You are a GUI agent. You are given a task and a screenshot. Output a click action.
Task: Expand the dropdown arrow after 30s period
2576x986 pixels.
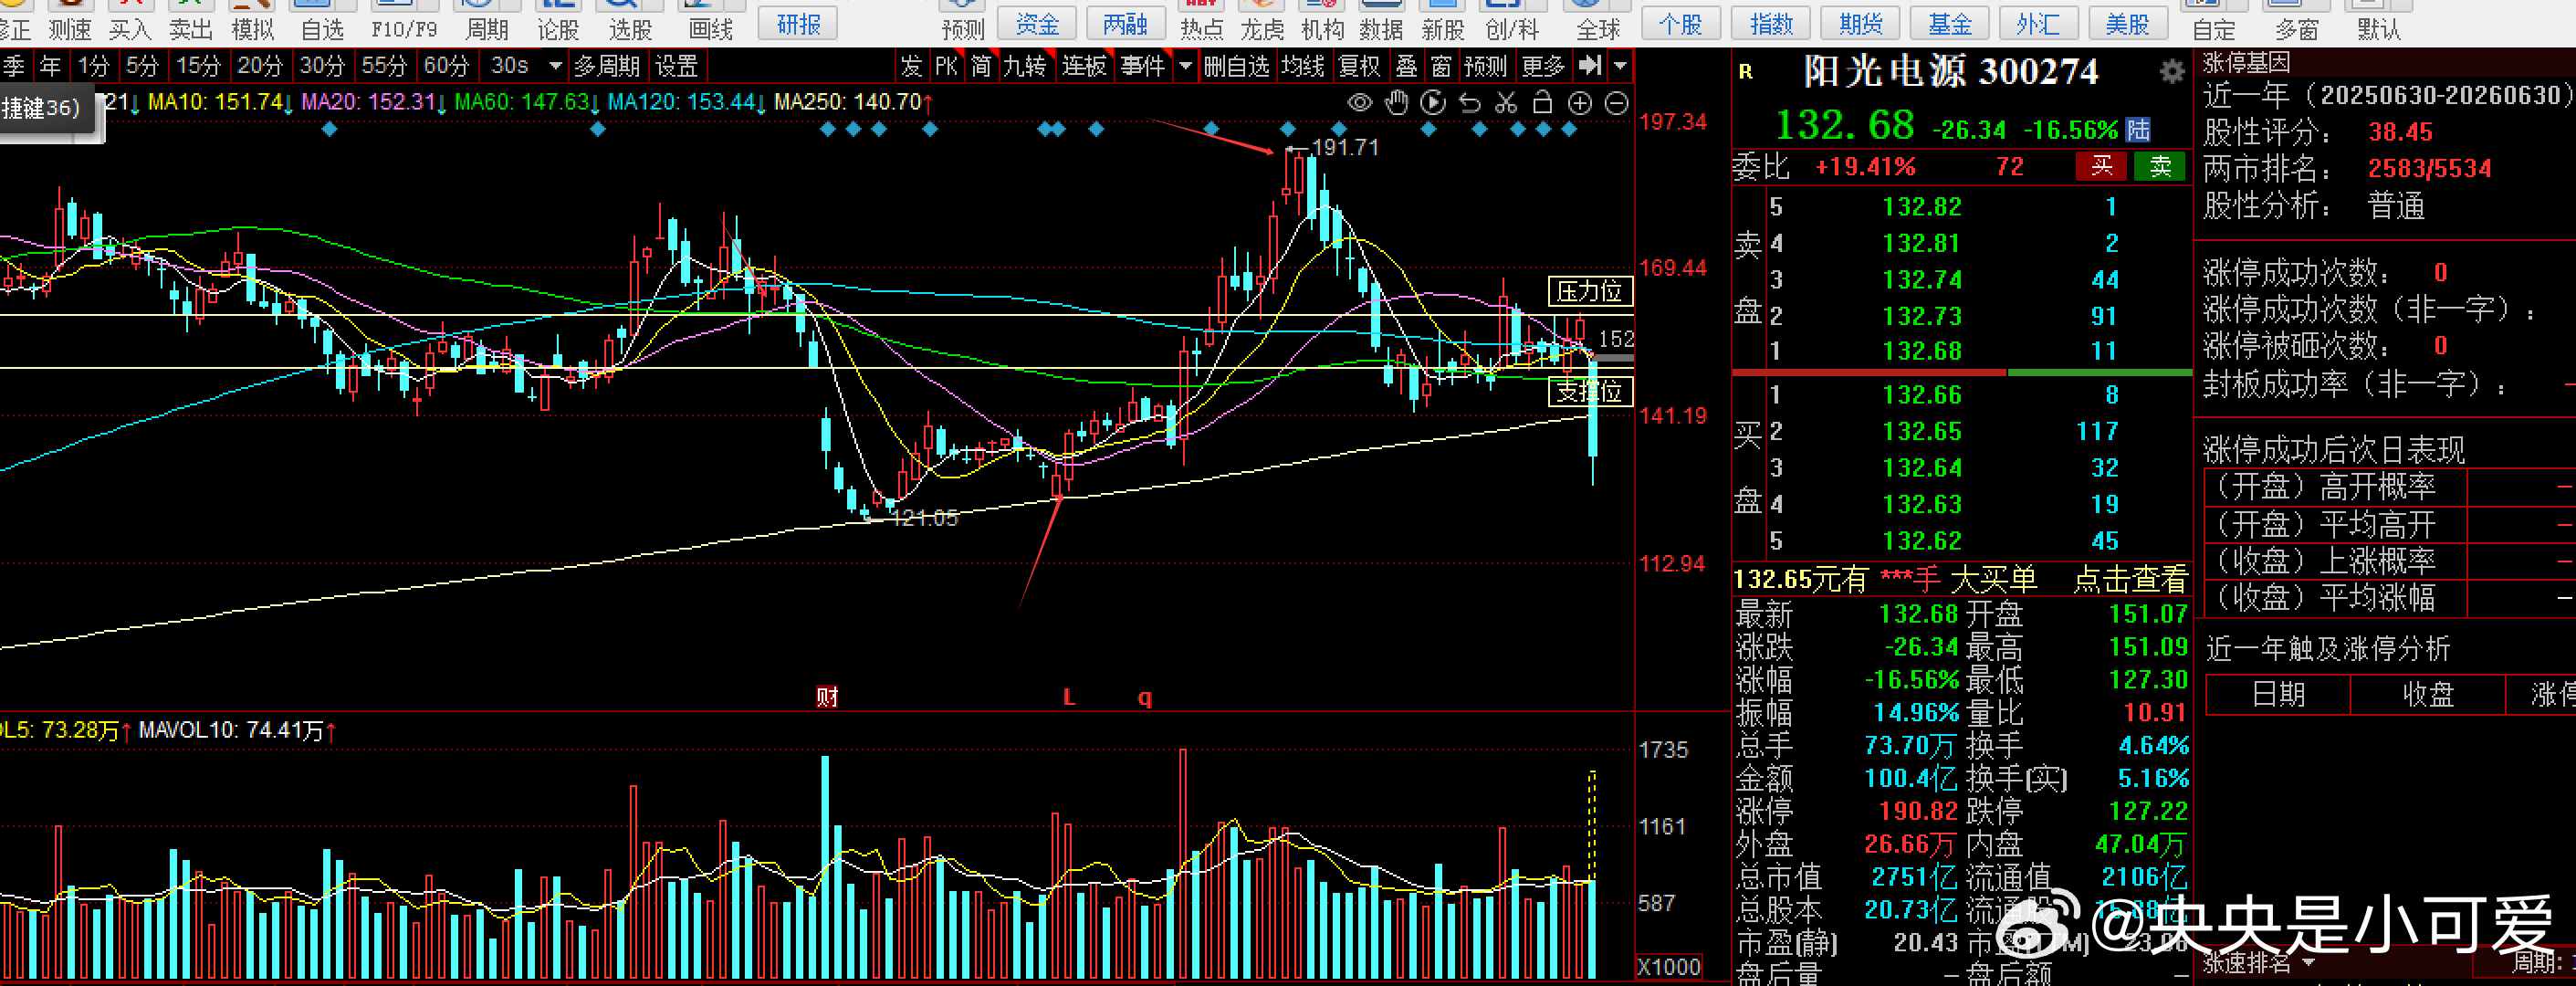click(556, 66)
